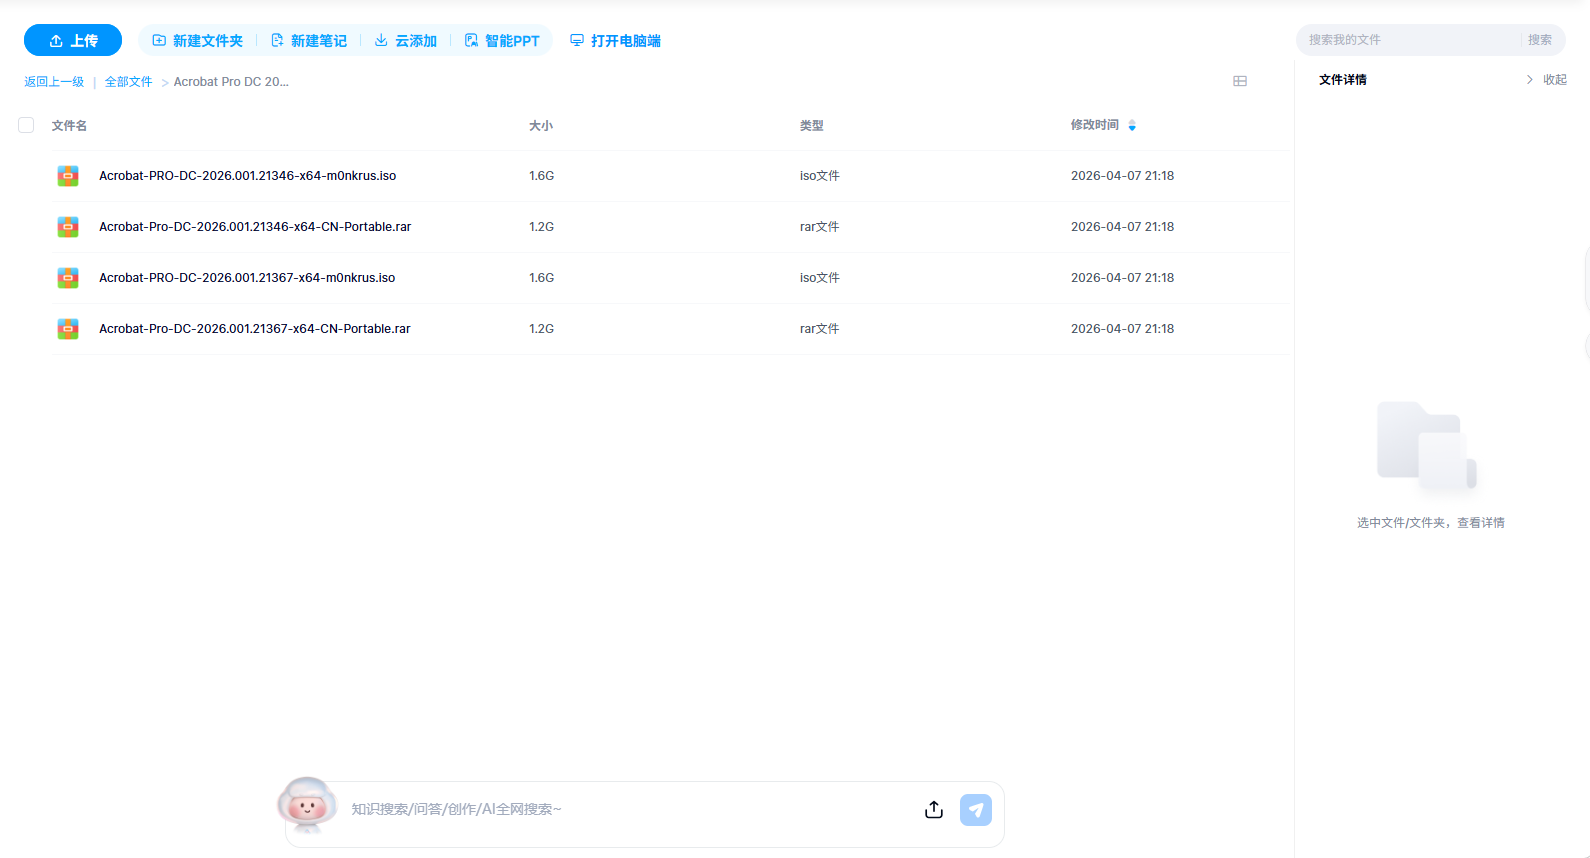
Task: Create a new folder with 新建文件夹
Action: pos(198,41)
